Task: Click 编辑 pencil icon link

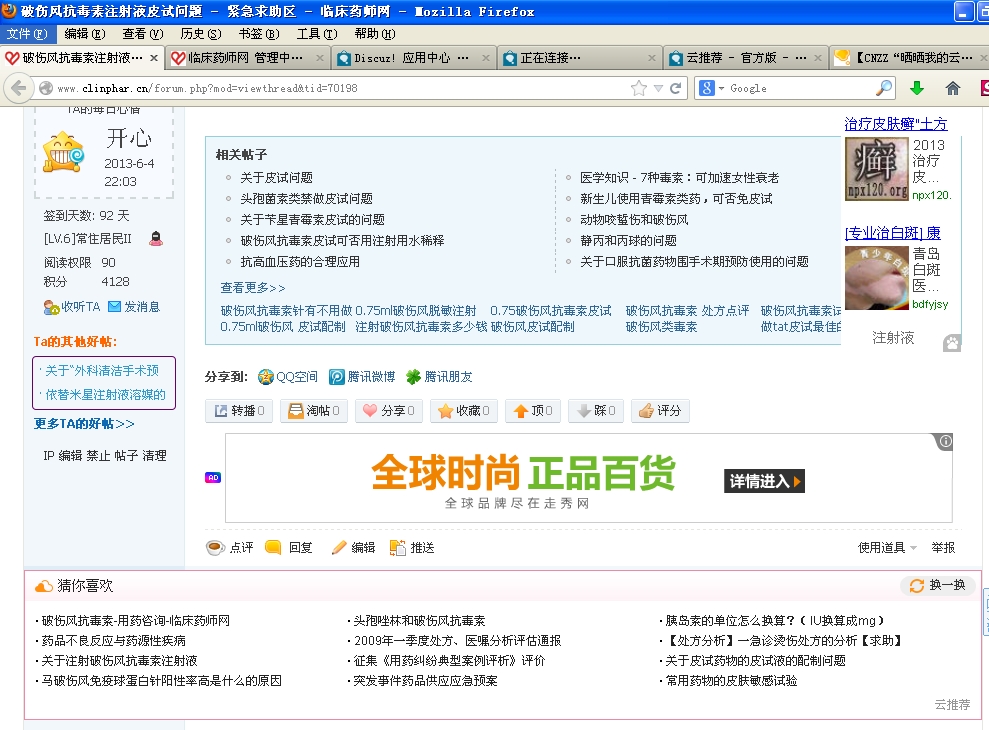Action: 353,548
